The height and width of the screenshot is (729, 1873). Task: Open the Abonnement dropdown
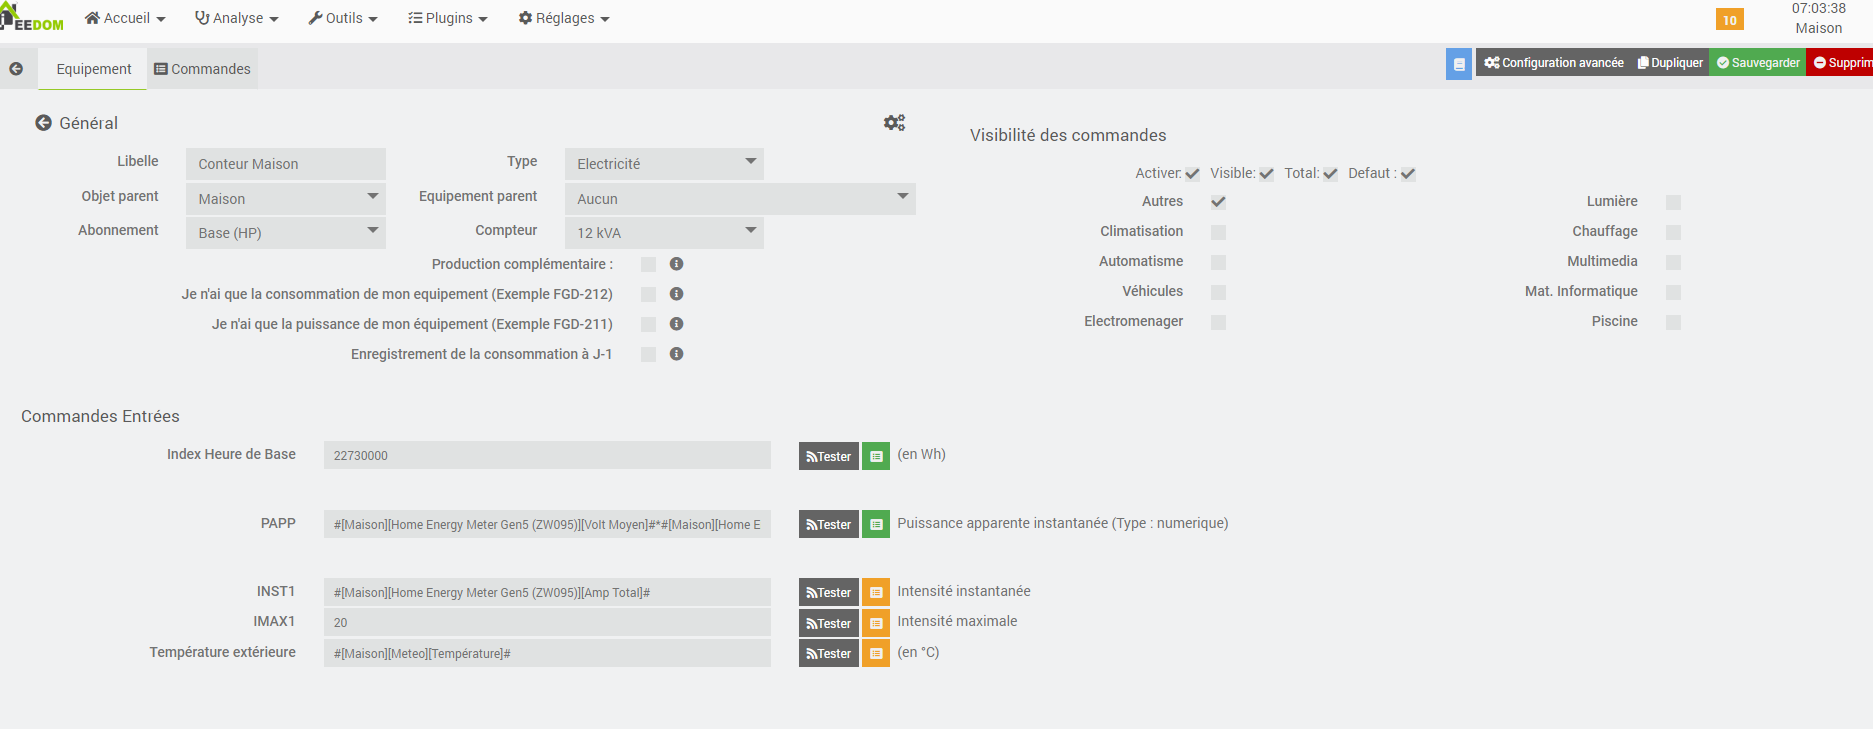[x=285, y=233]
